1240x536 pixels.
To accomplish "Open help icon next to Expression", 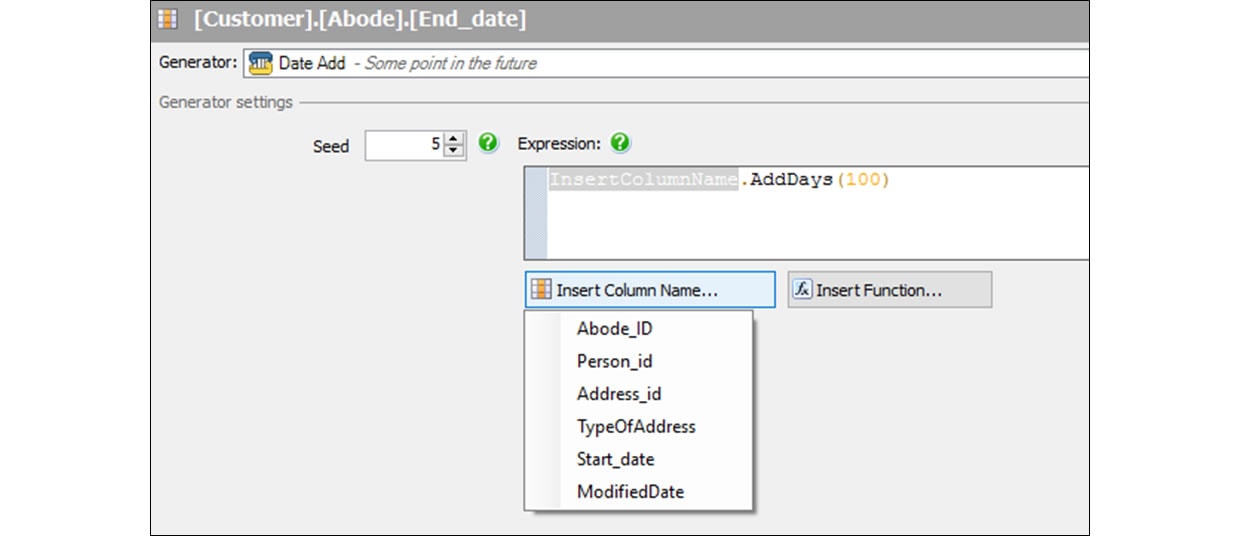I will 620,143.
